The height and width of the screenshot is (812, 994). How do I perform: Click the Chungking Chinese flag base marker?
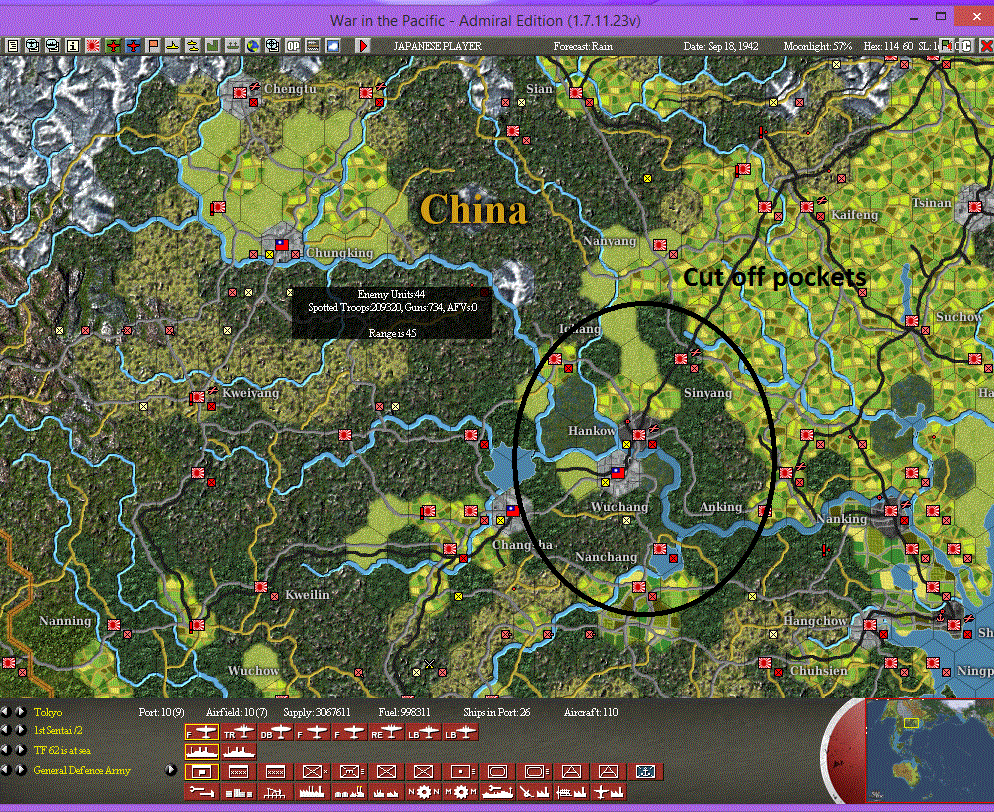281,244
